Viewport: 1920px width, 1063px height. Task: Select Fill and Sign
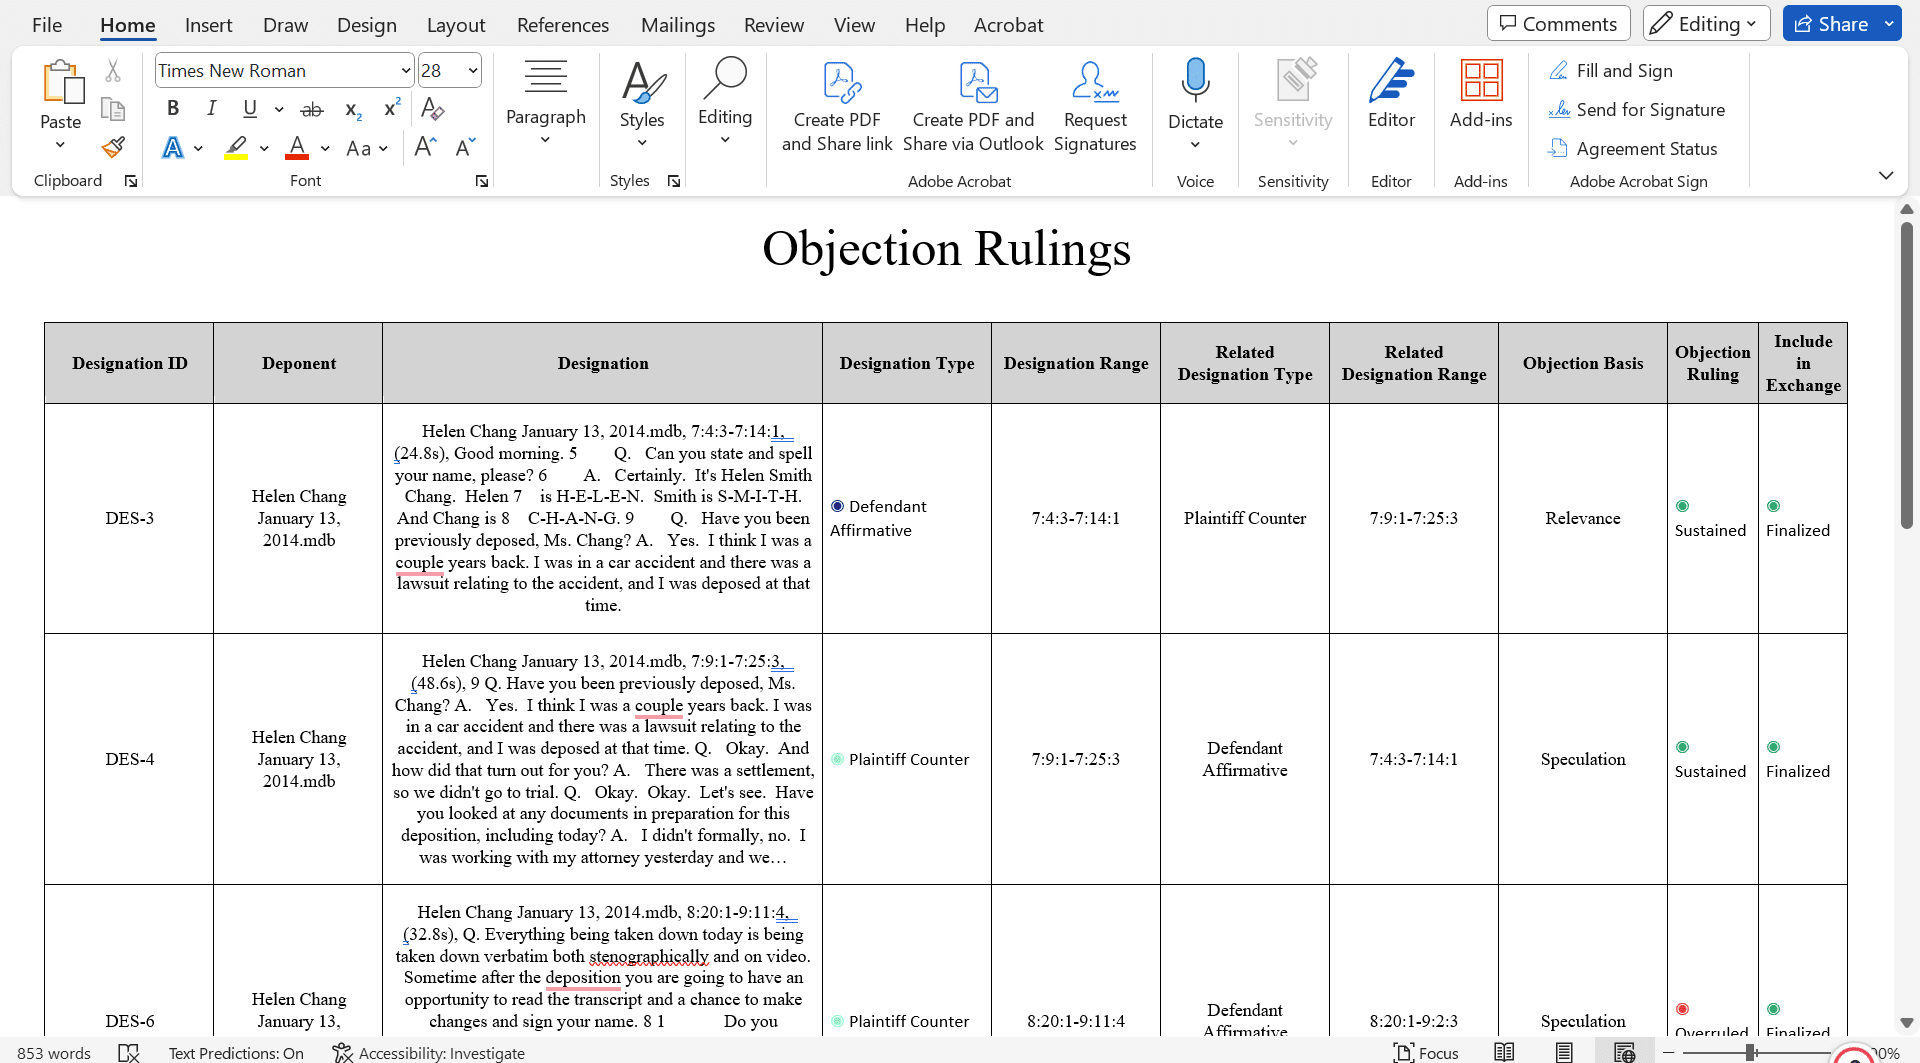(x=1611, y=70)
